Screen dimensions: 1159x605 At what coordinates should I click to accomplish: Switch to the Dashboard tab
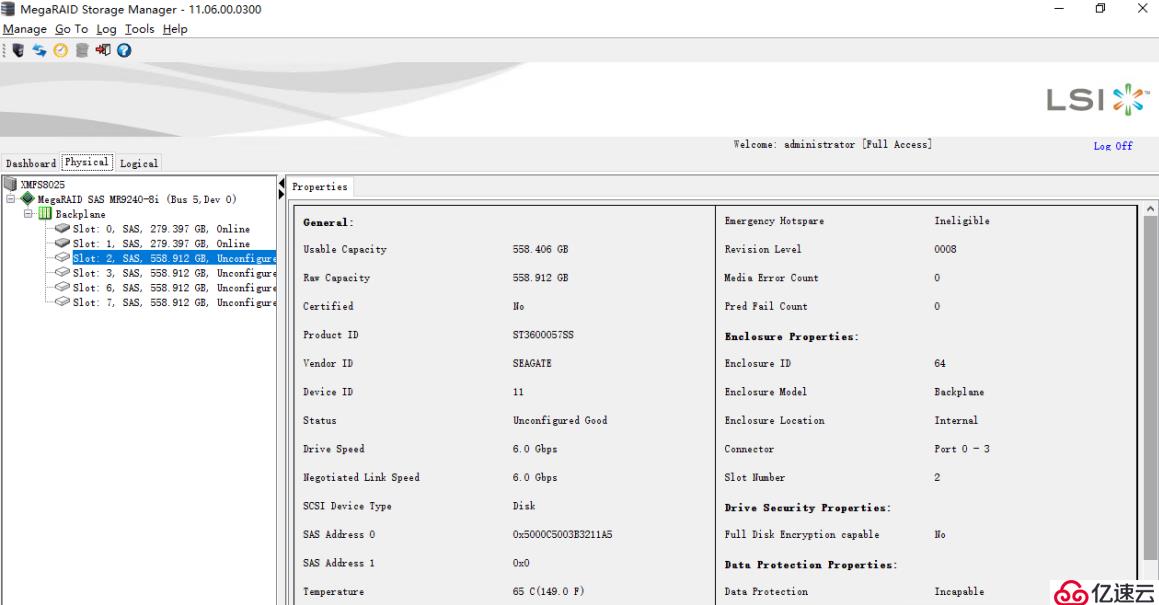[x=30, y=163]
